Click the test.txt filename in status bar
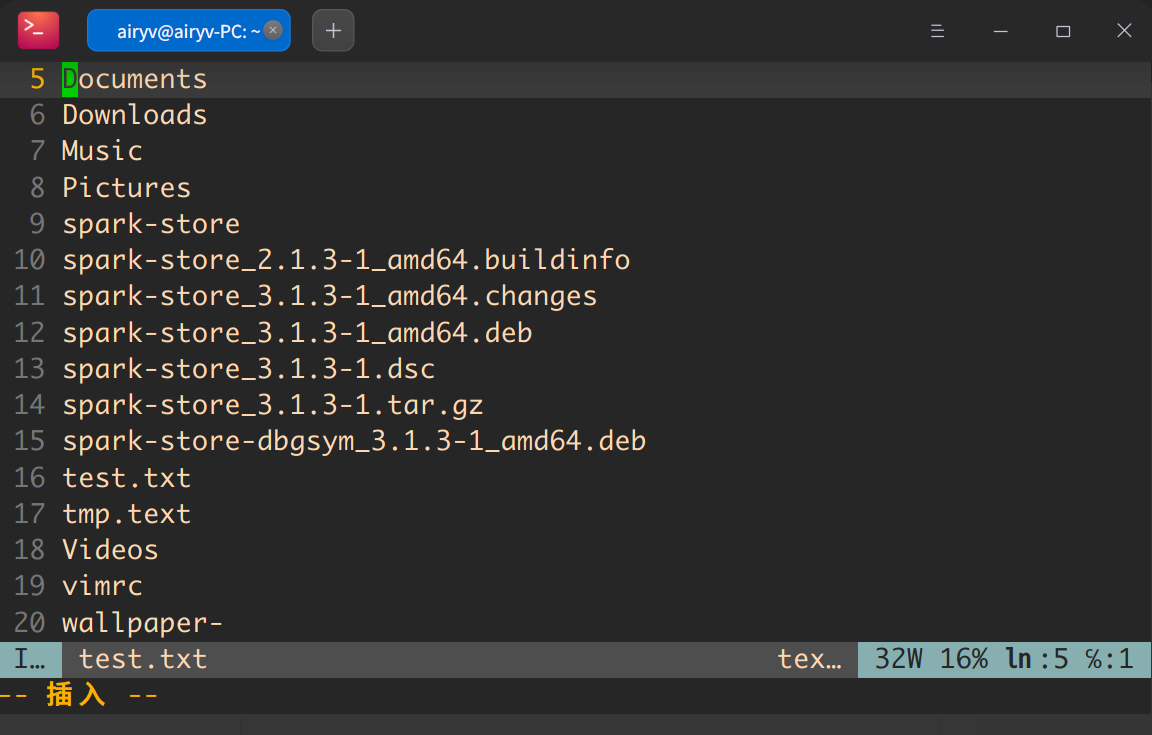 [143, 659]
